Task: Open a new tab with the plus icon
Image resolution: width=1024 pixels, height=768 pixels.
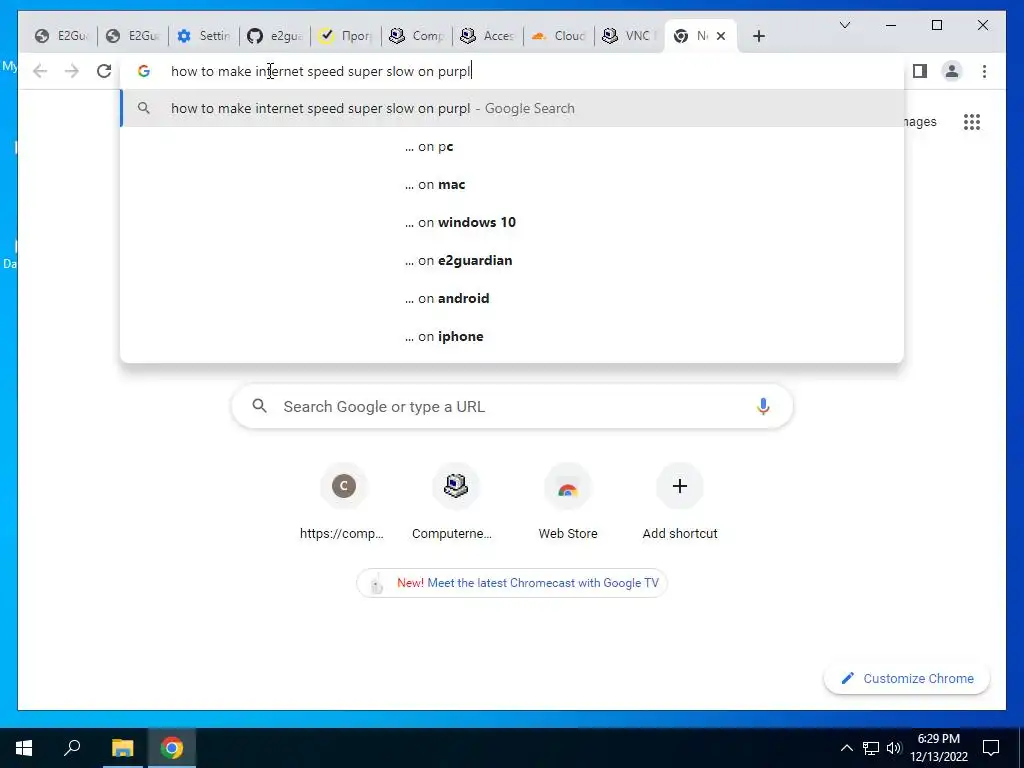Action: click(x=758, y=36)
